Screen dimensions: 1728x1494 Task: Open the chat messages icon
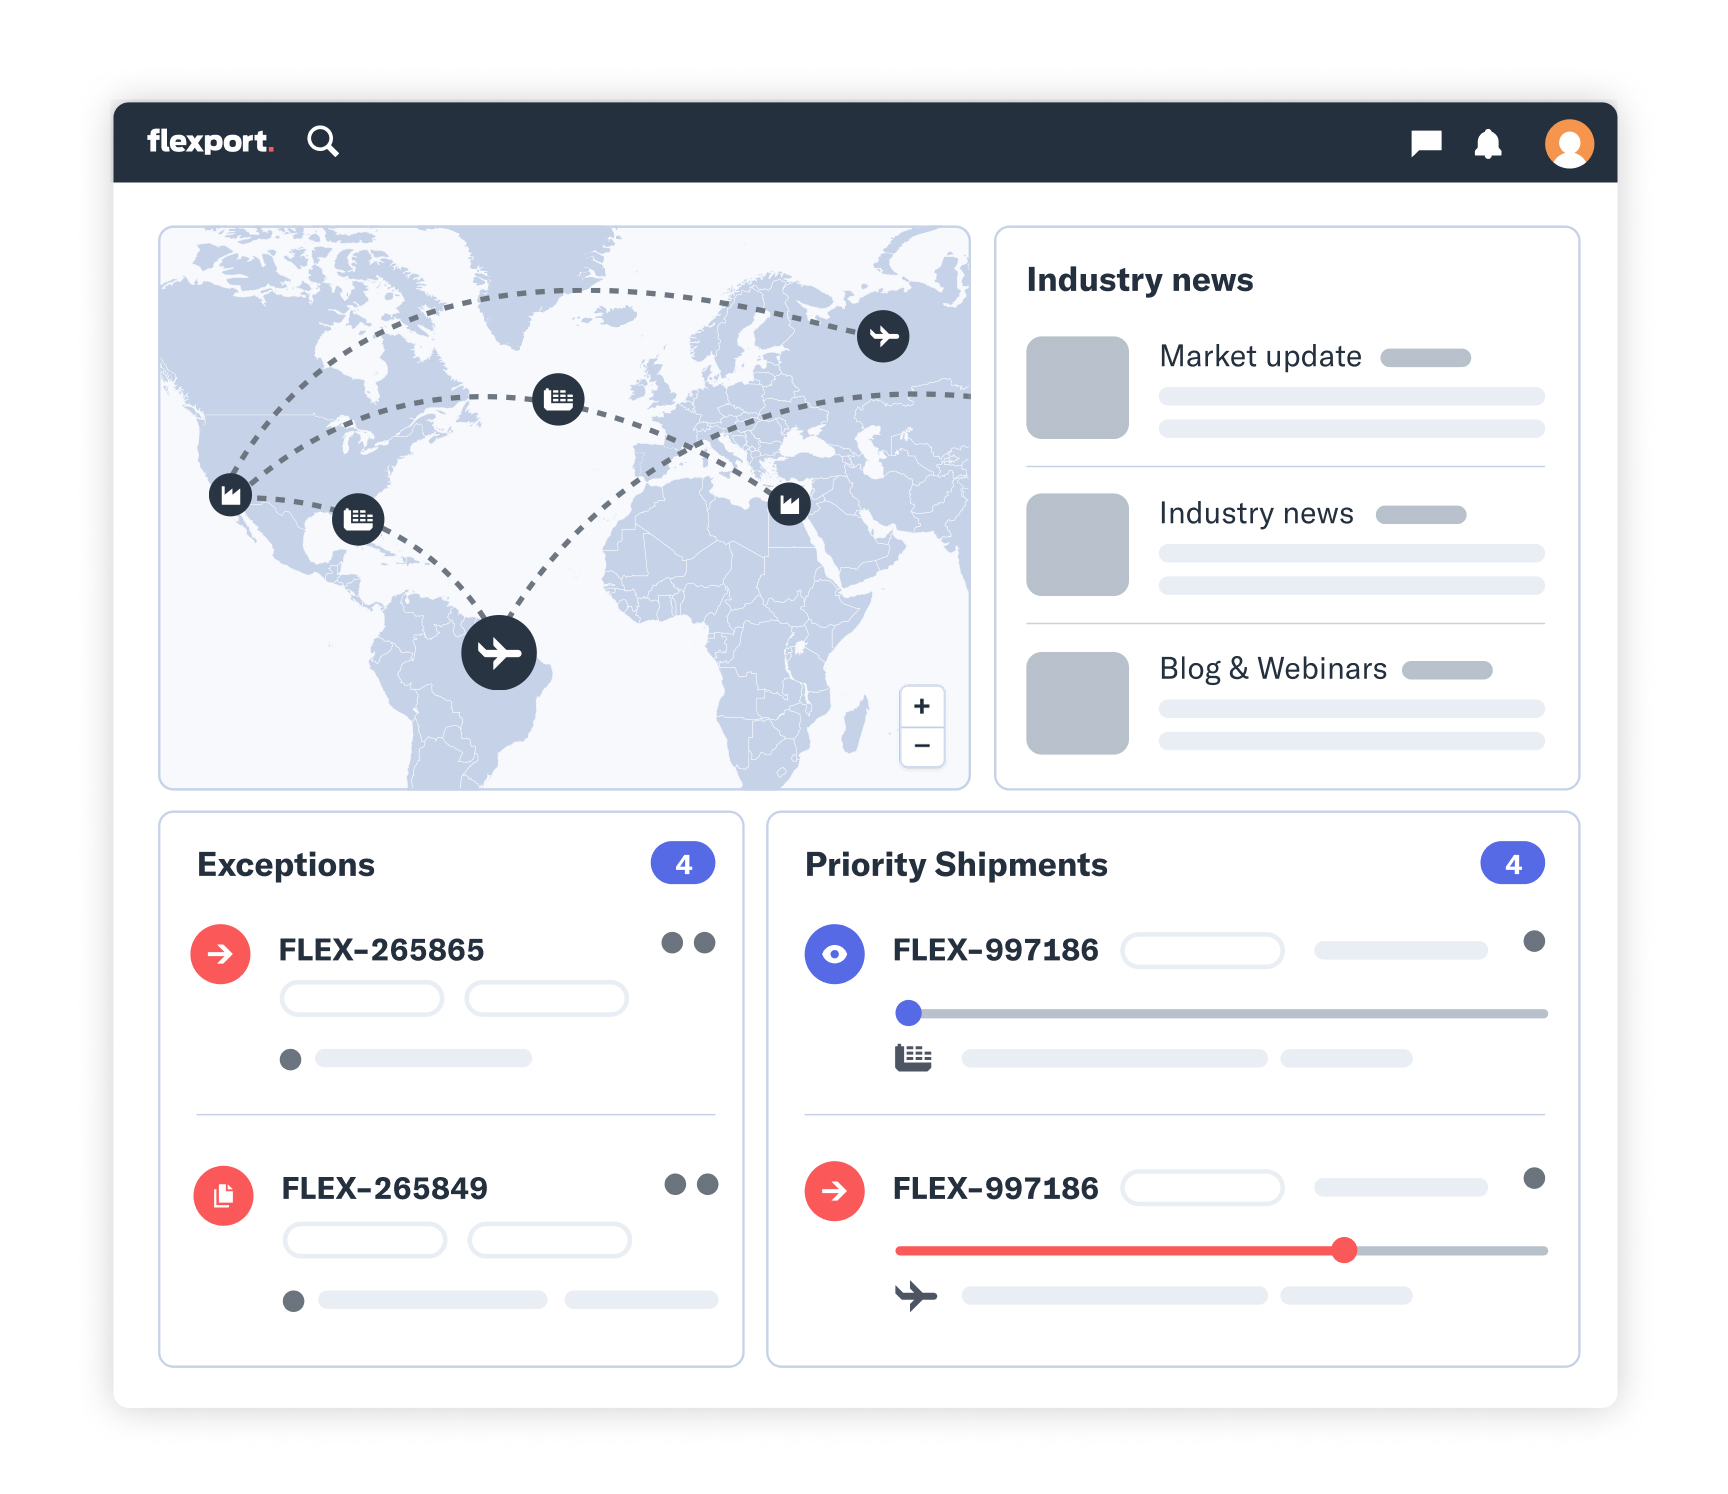click(1426, 143)
